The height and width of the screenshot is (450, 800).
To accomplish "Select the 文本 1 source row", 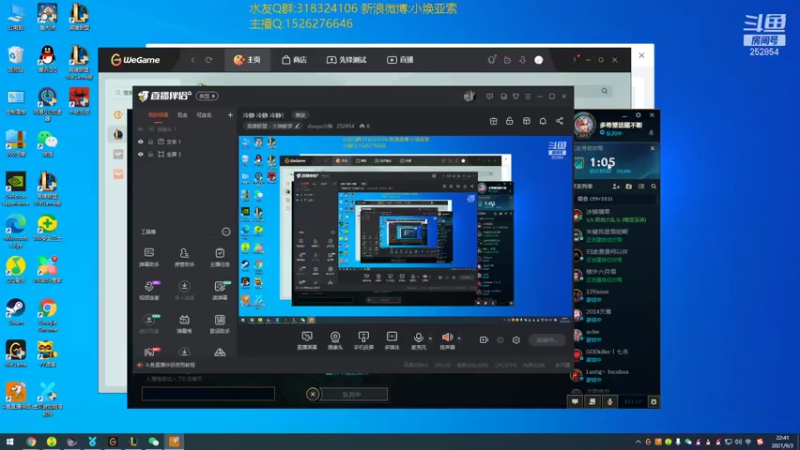I will point(185,142).
